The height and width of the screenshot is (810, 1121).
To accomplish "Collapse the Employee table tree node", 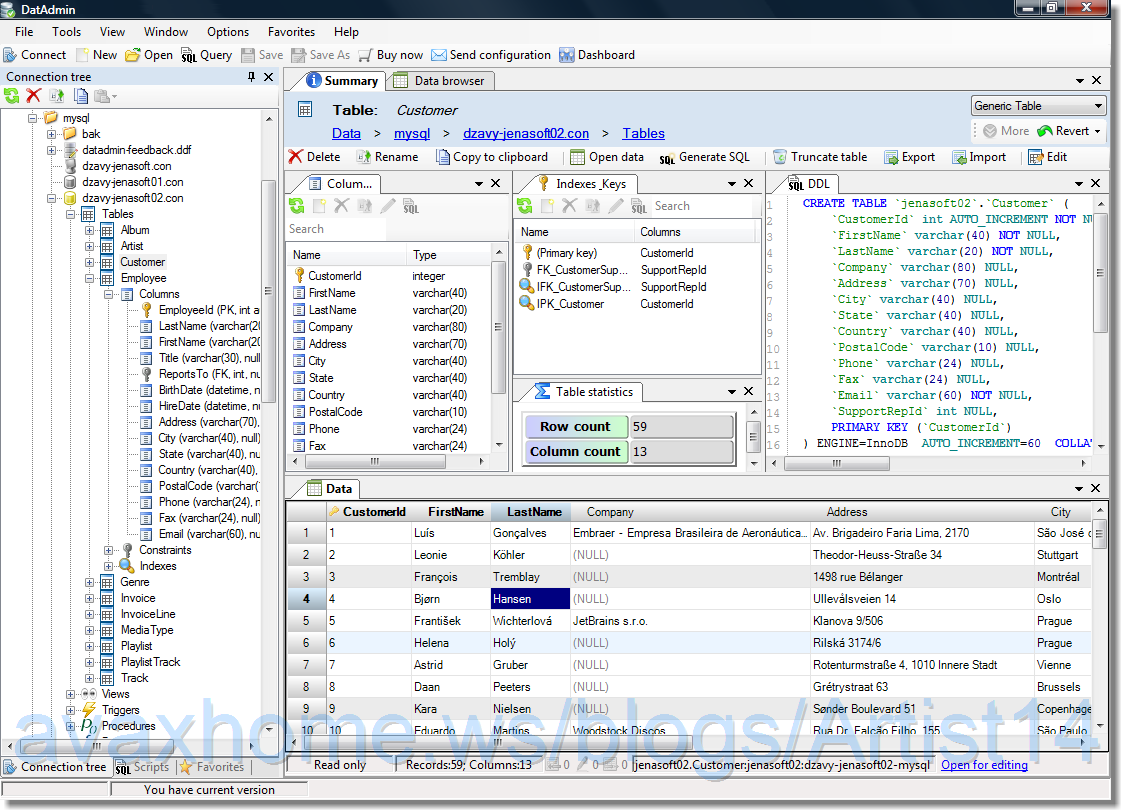I will [90, 278].
